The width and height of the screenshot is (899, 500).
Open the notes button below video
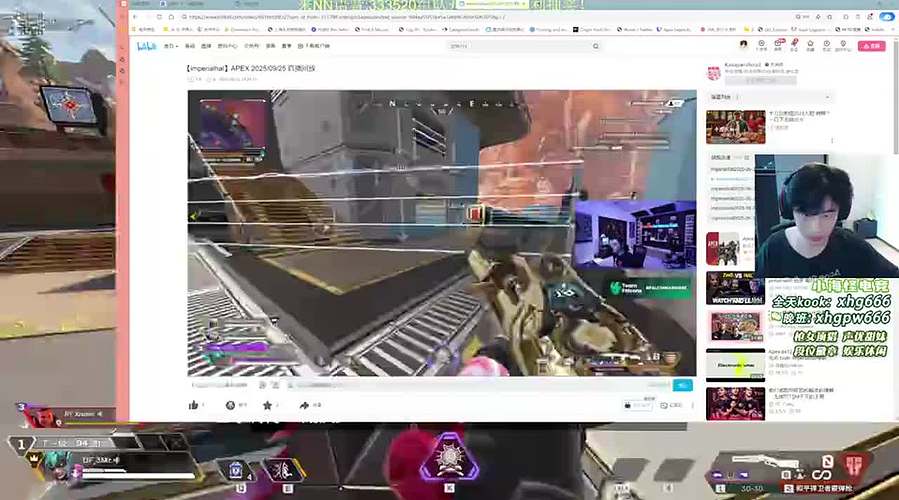671,405
